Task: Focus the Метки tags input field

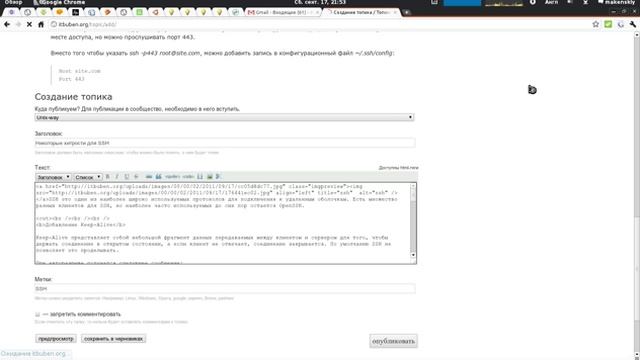Action: (225, 289)
